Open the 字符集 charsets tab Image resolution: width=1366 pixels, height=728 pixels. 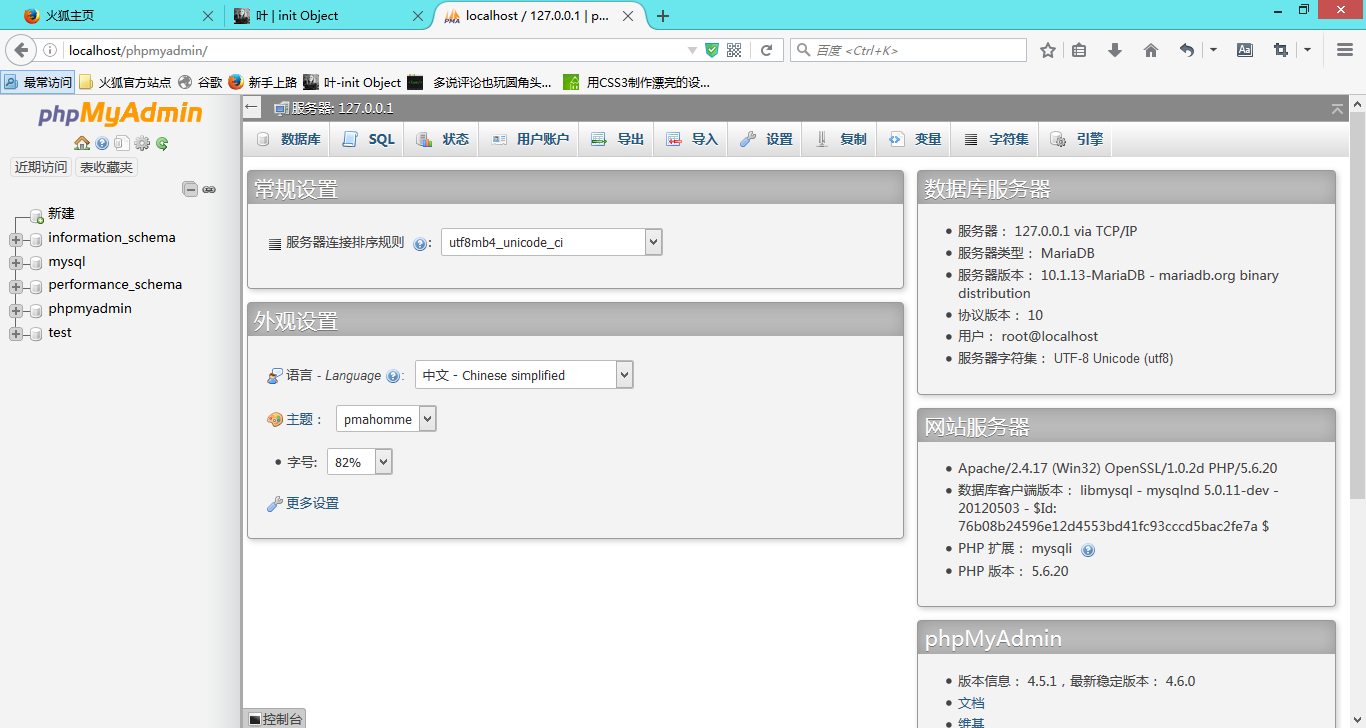(995, 140)
